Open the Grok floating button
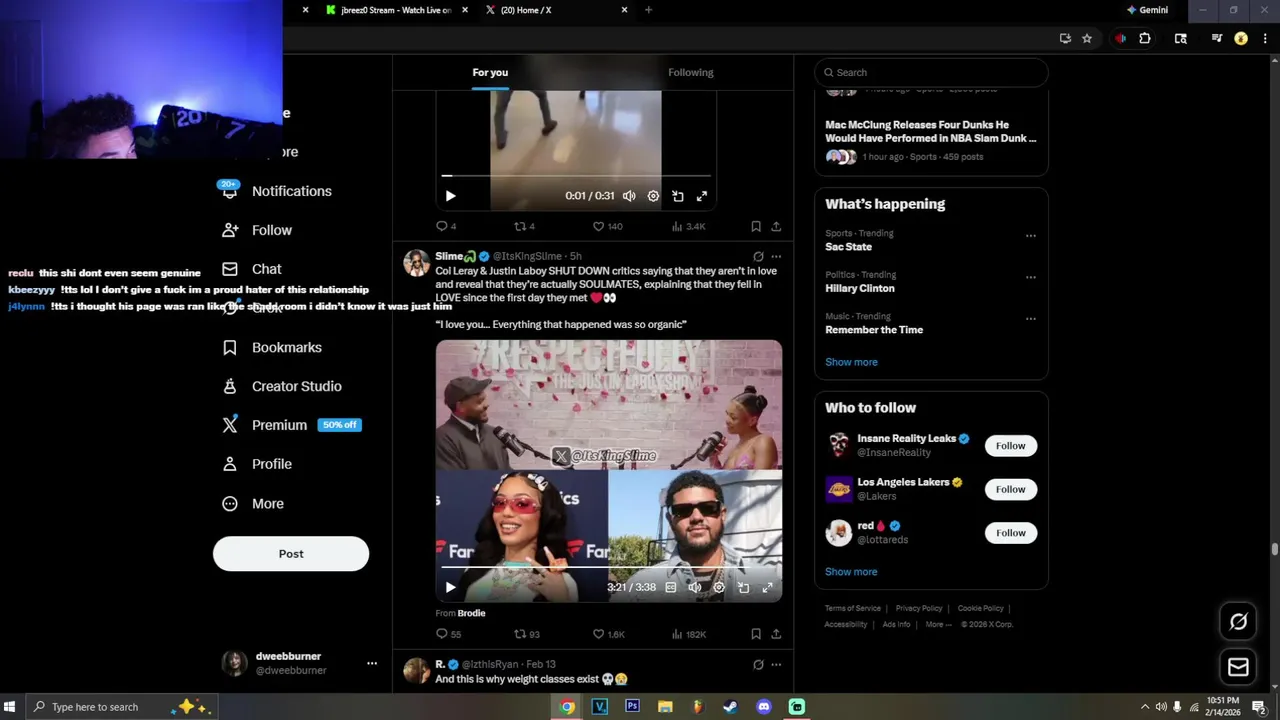Image resolution: width=1280 pixels, height=720 pixels. tap(1238, 622)
